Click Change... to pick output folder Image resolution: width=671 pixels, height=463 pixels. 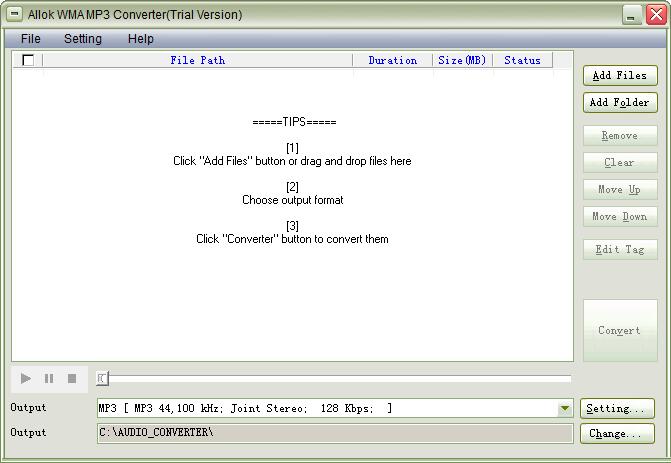click(617, 434)
